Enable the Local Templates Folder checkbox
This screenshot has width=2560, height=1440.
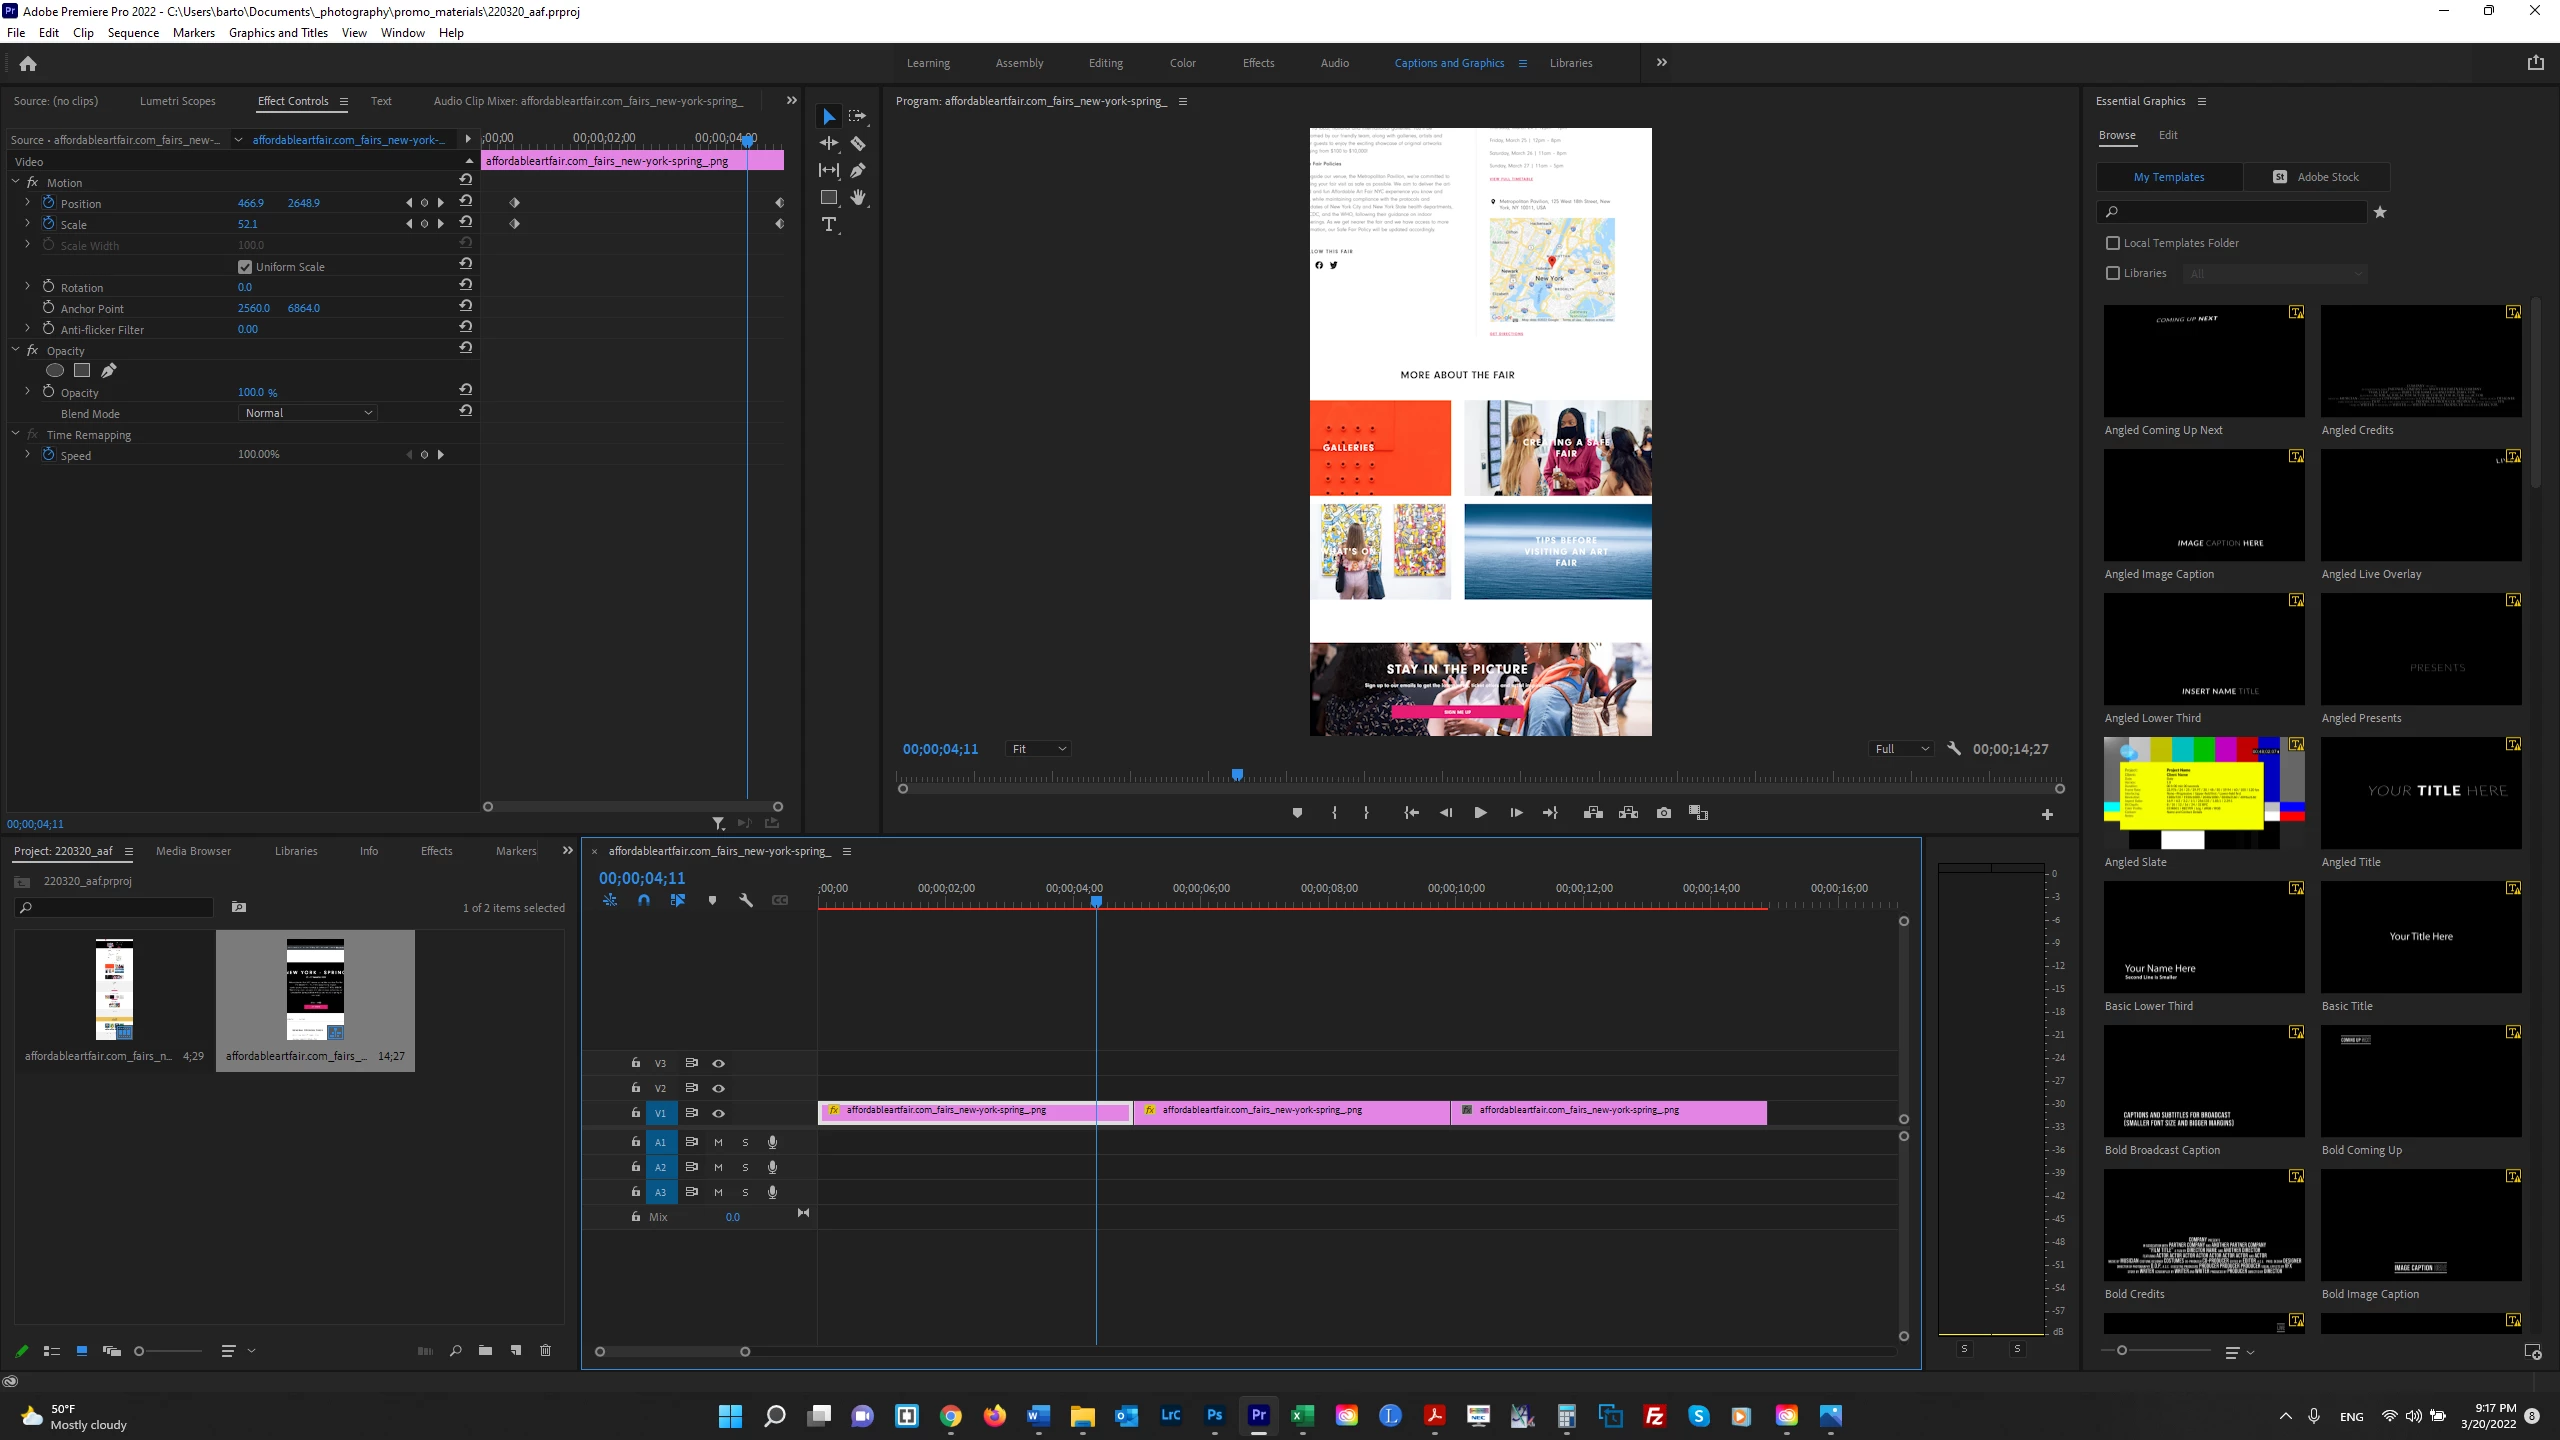pos(2113,243)
